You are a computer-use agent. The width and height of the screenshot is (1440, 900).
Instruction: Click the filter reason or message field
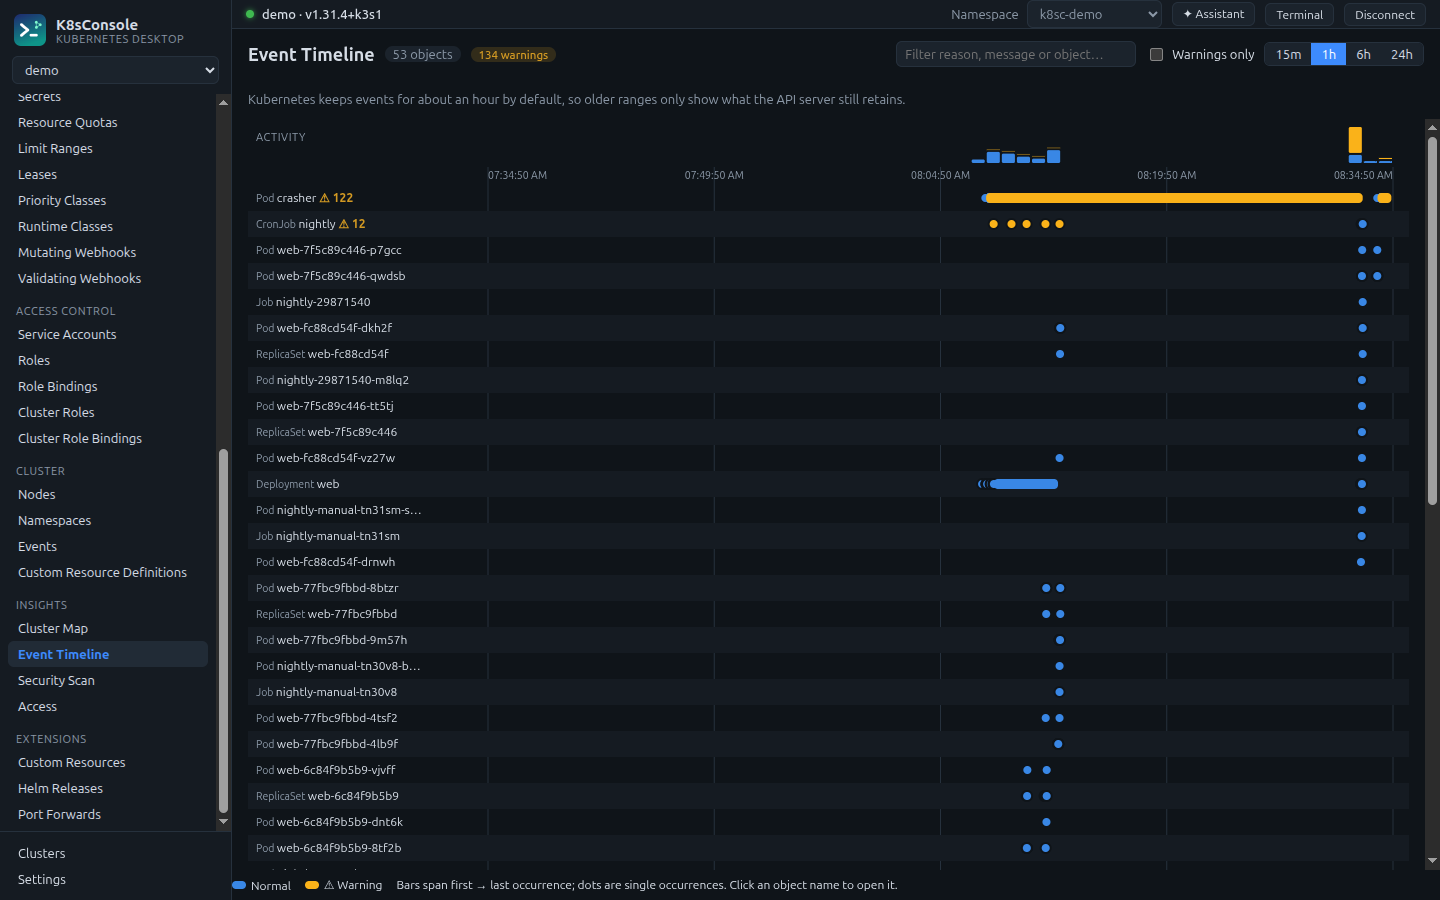point(1015,55)
